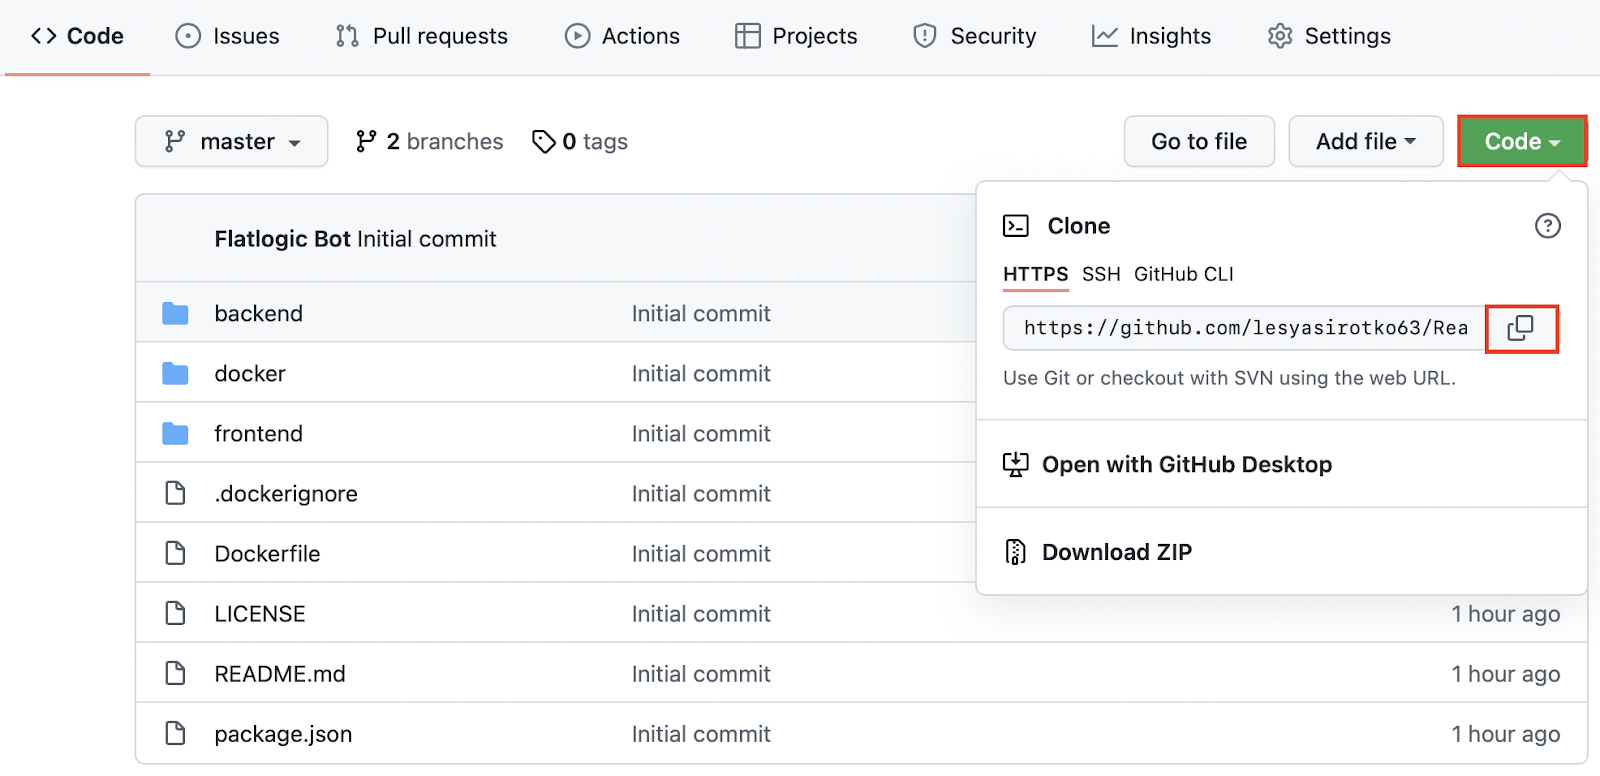This screenshot has height=776, width=1600.
Task: Open the header Initial commit message link
Action: click(x=427, y=239)
